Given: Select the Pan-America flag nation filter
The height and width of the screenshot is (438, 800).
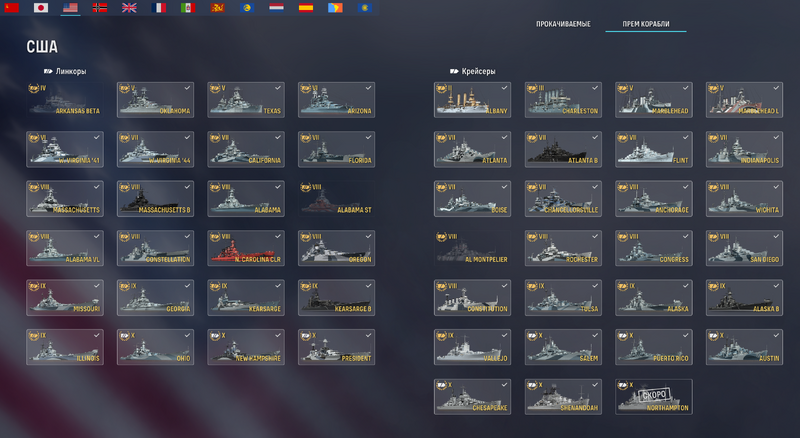Looking at the screenshot, I should pyautogui.click(x=335, y=8).
